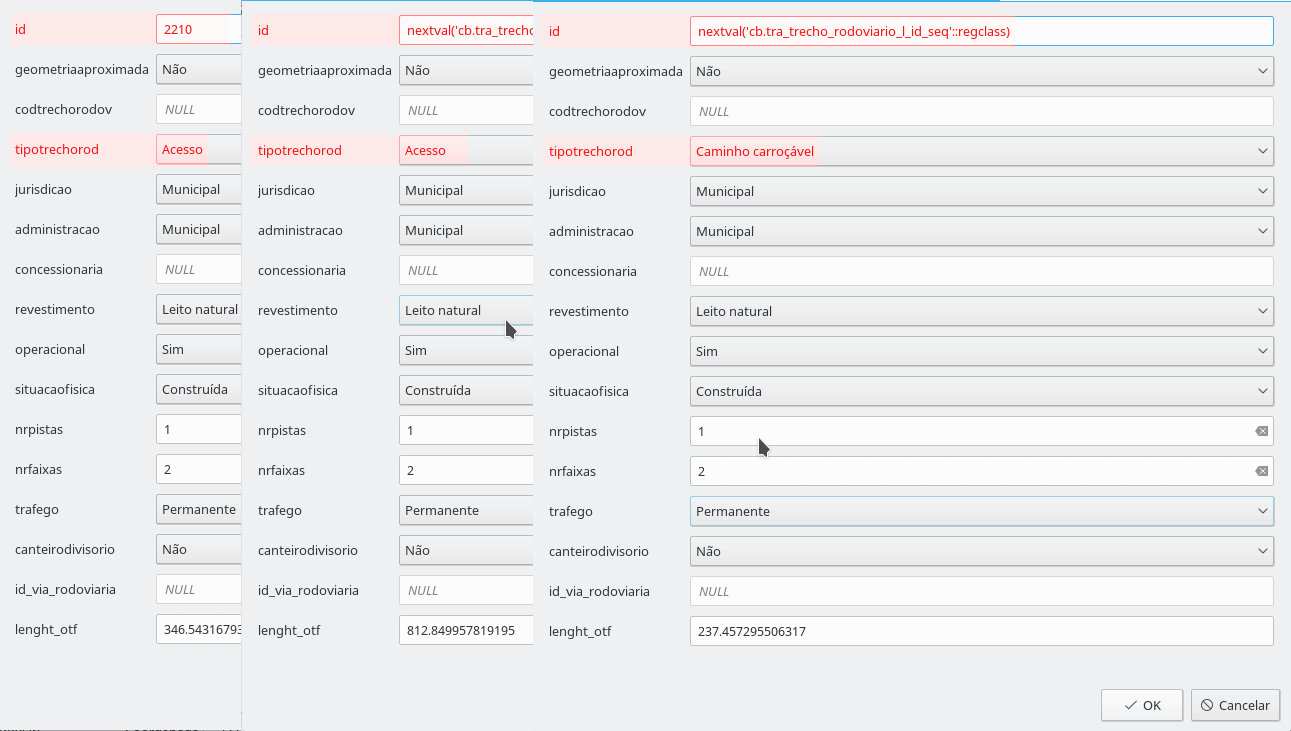1291x731 pixels.
Task: Expand focused revestimento dropdown in the 812.849957819195 form
Action: pyautogui.click(x=466, y=310)
